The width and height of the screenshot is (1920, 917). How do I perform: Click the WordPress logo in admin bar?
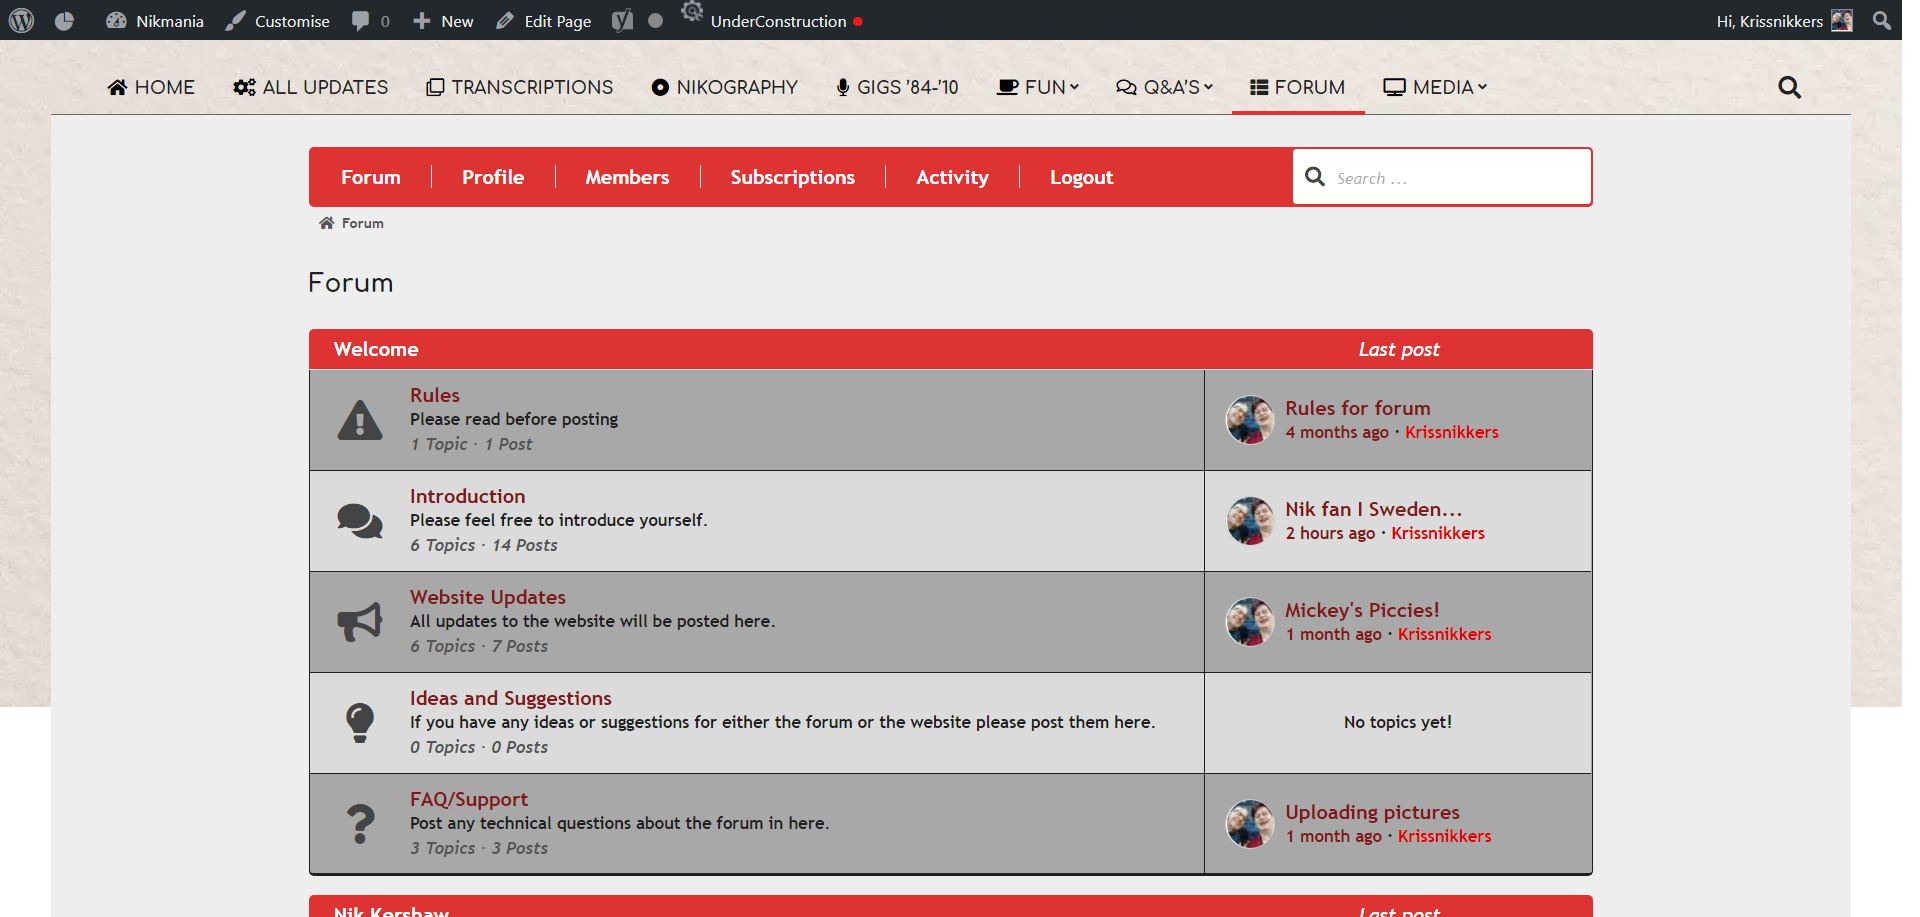click(x=22, y=21)
